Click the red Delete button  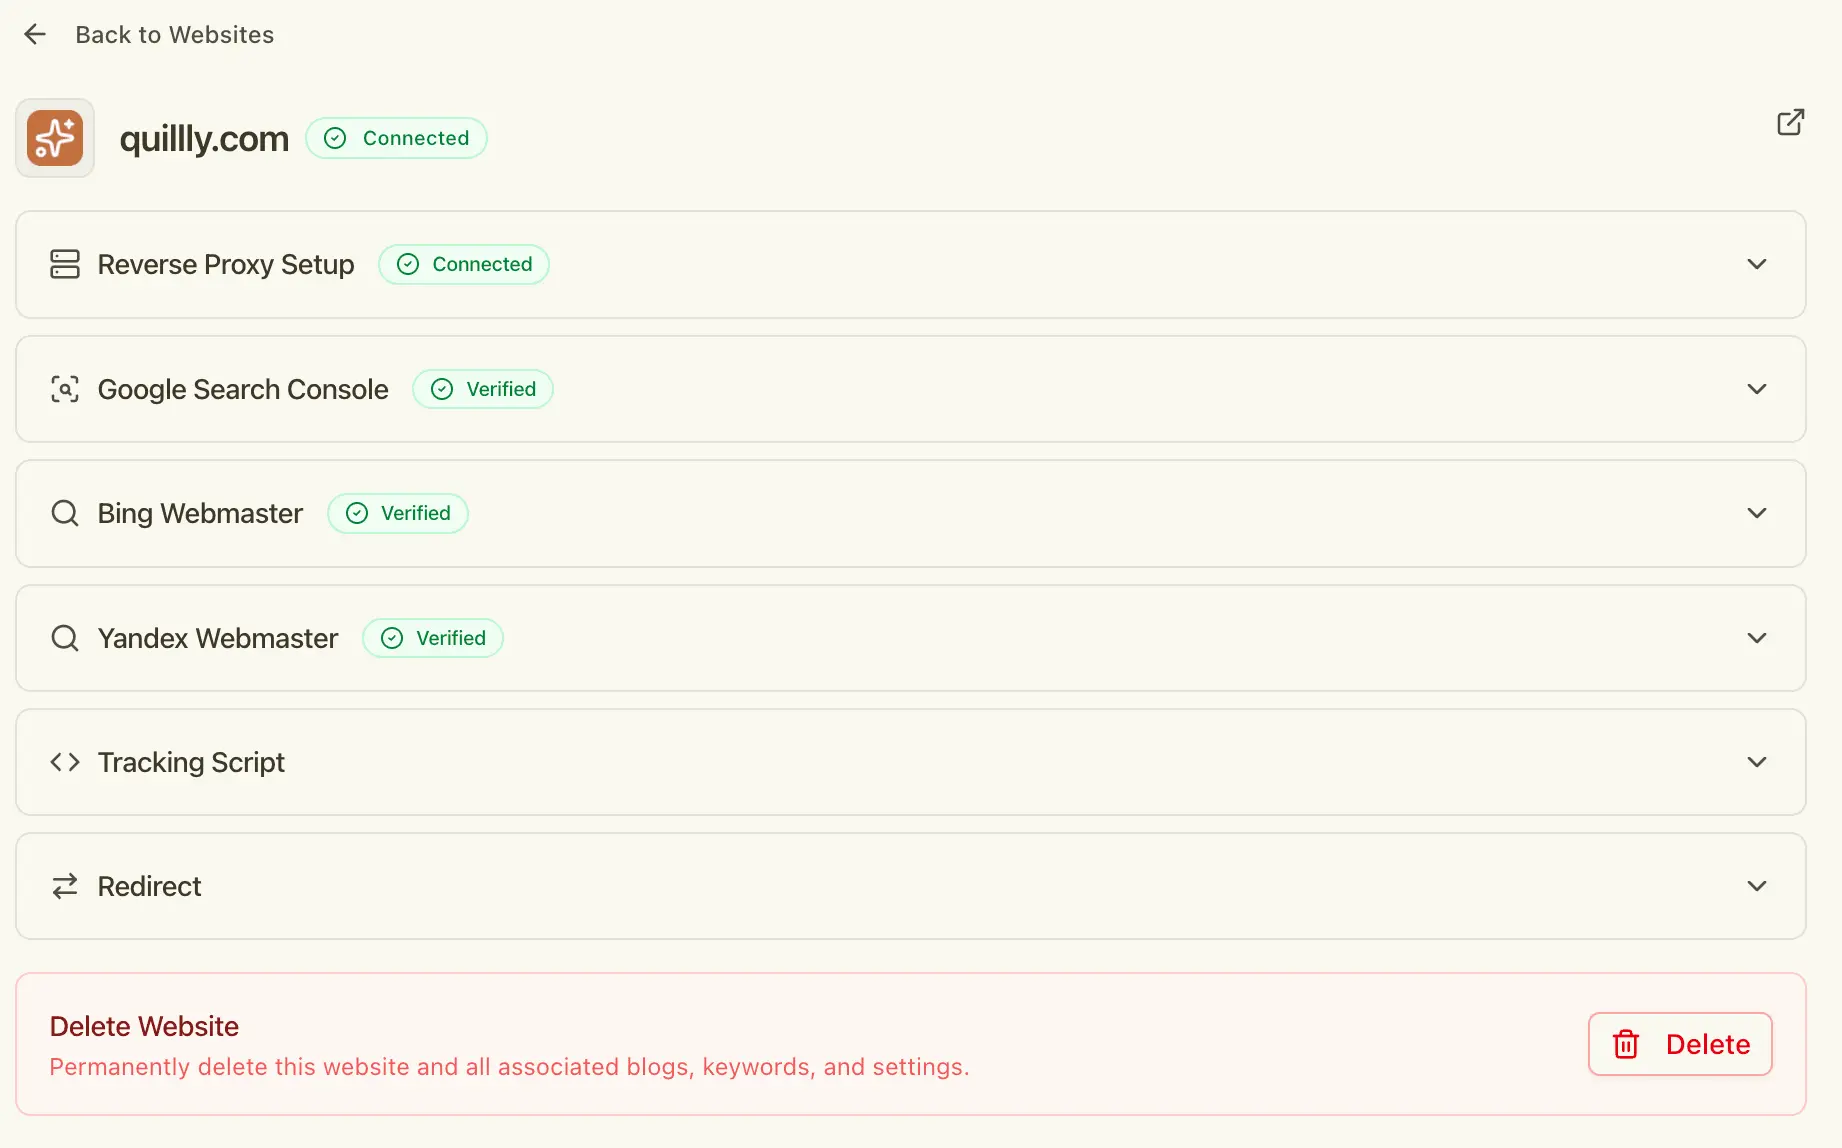(x=1680, y=1044)
